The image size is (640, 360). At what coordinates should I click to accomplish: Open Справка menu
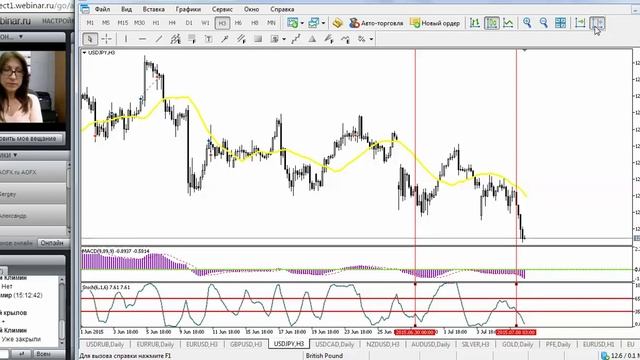point(282,9)
